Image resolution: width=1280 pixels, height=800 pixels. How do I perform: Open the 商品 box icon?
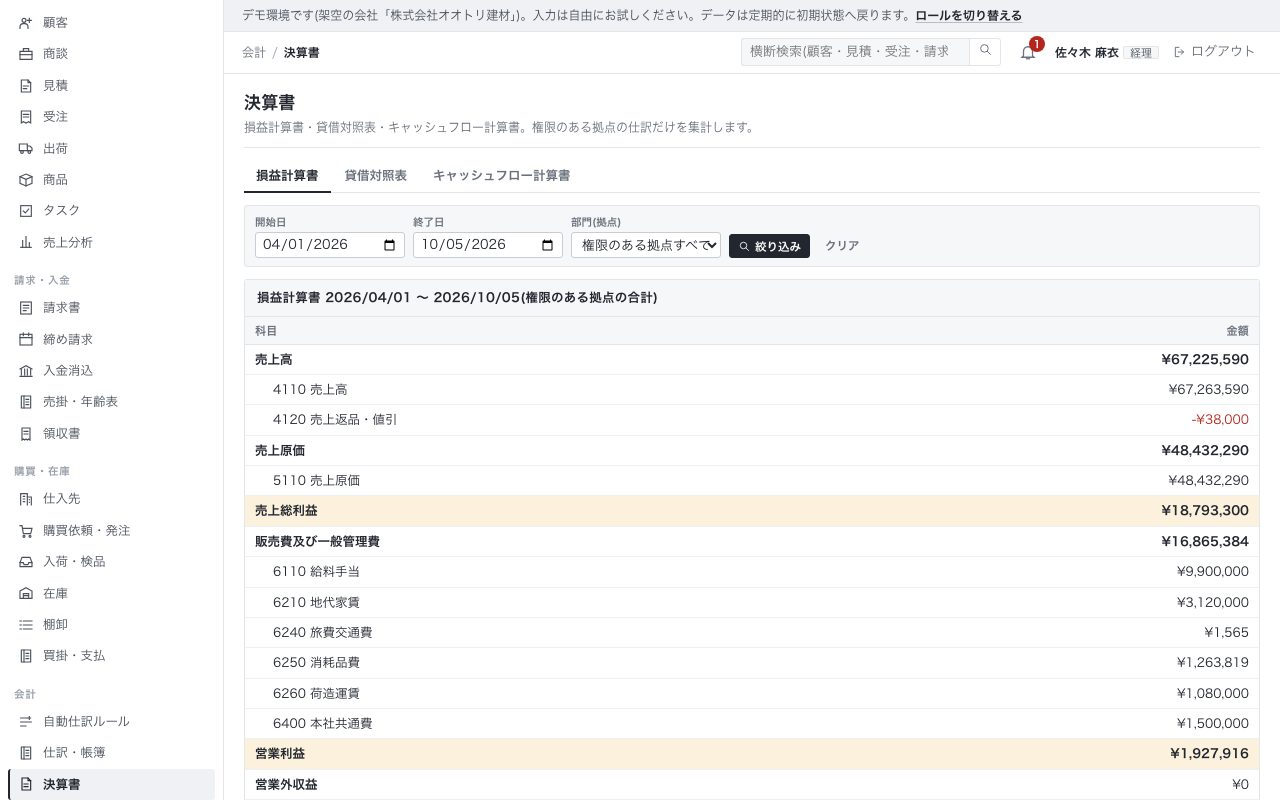tap(26, 180)
